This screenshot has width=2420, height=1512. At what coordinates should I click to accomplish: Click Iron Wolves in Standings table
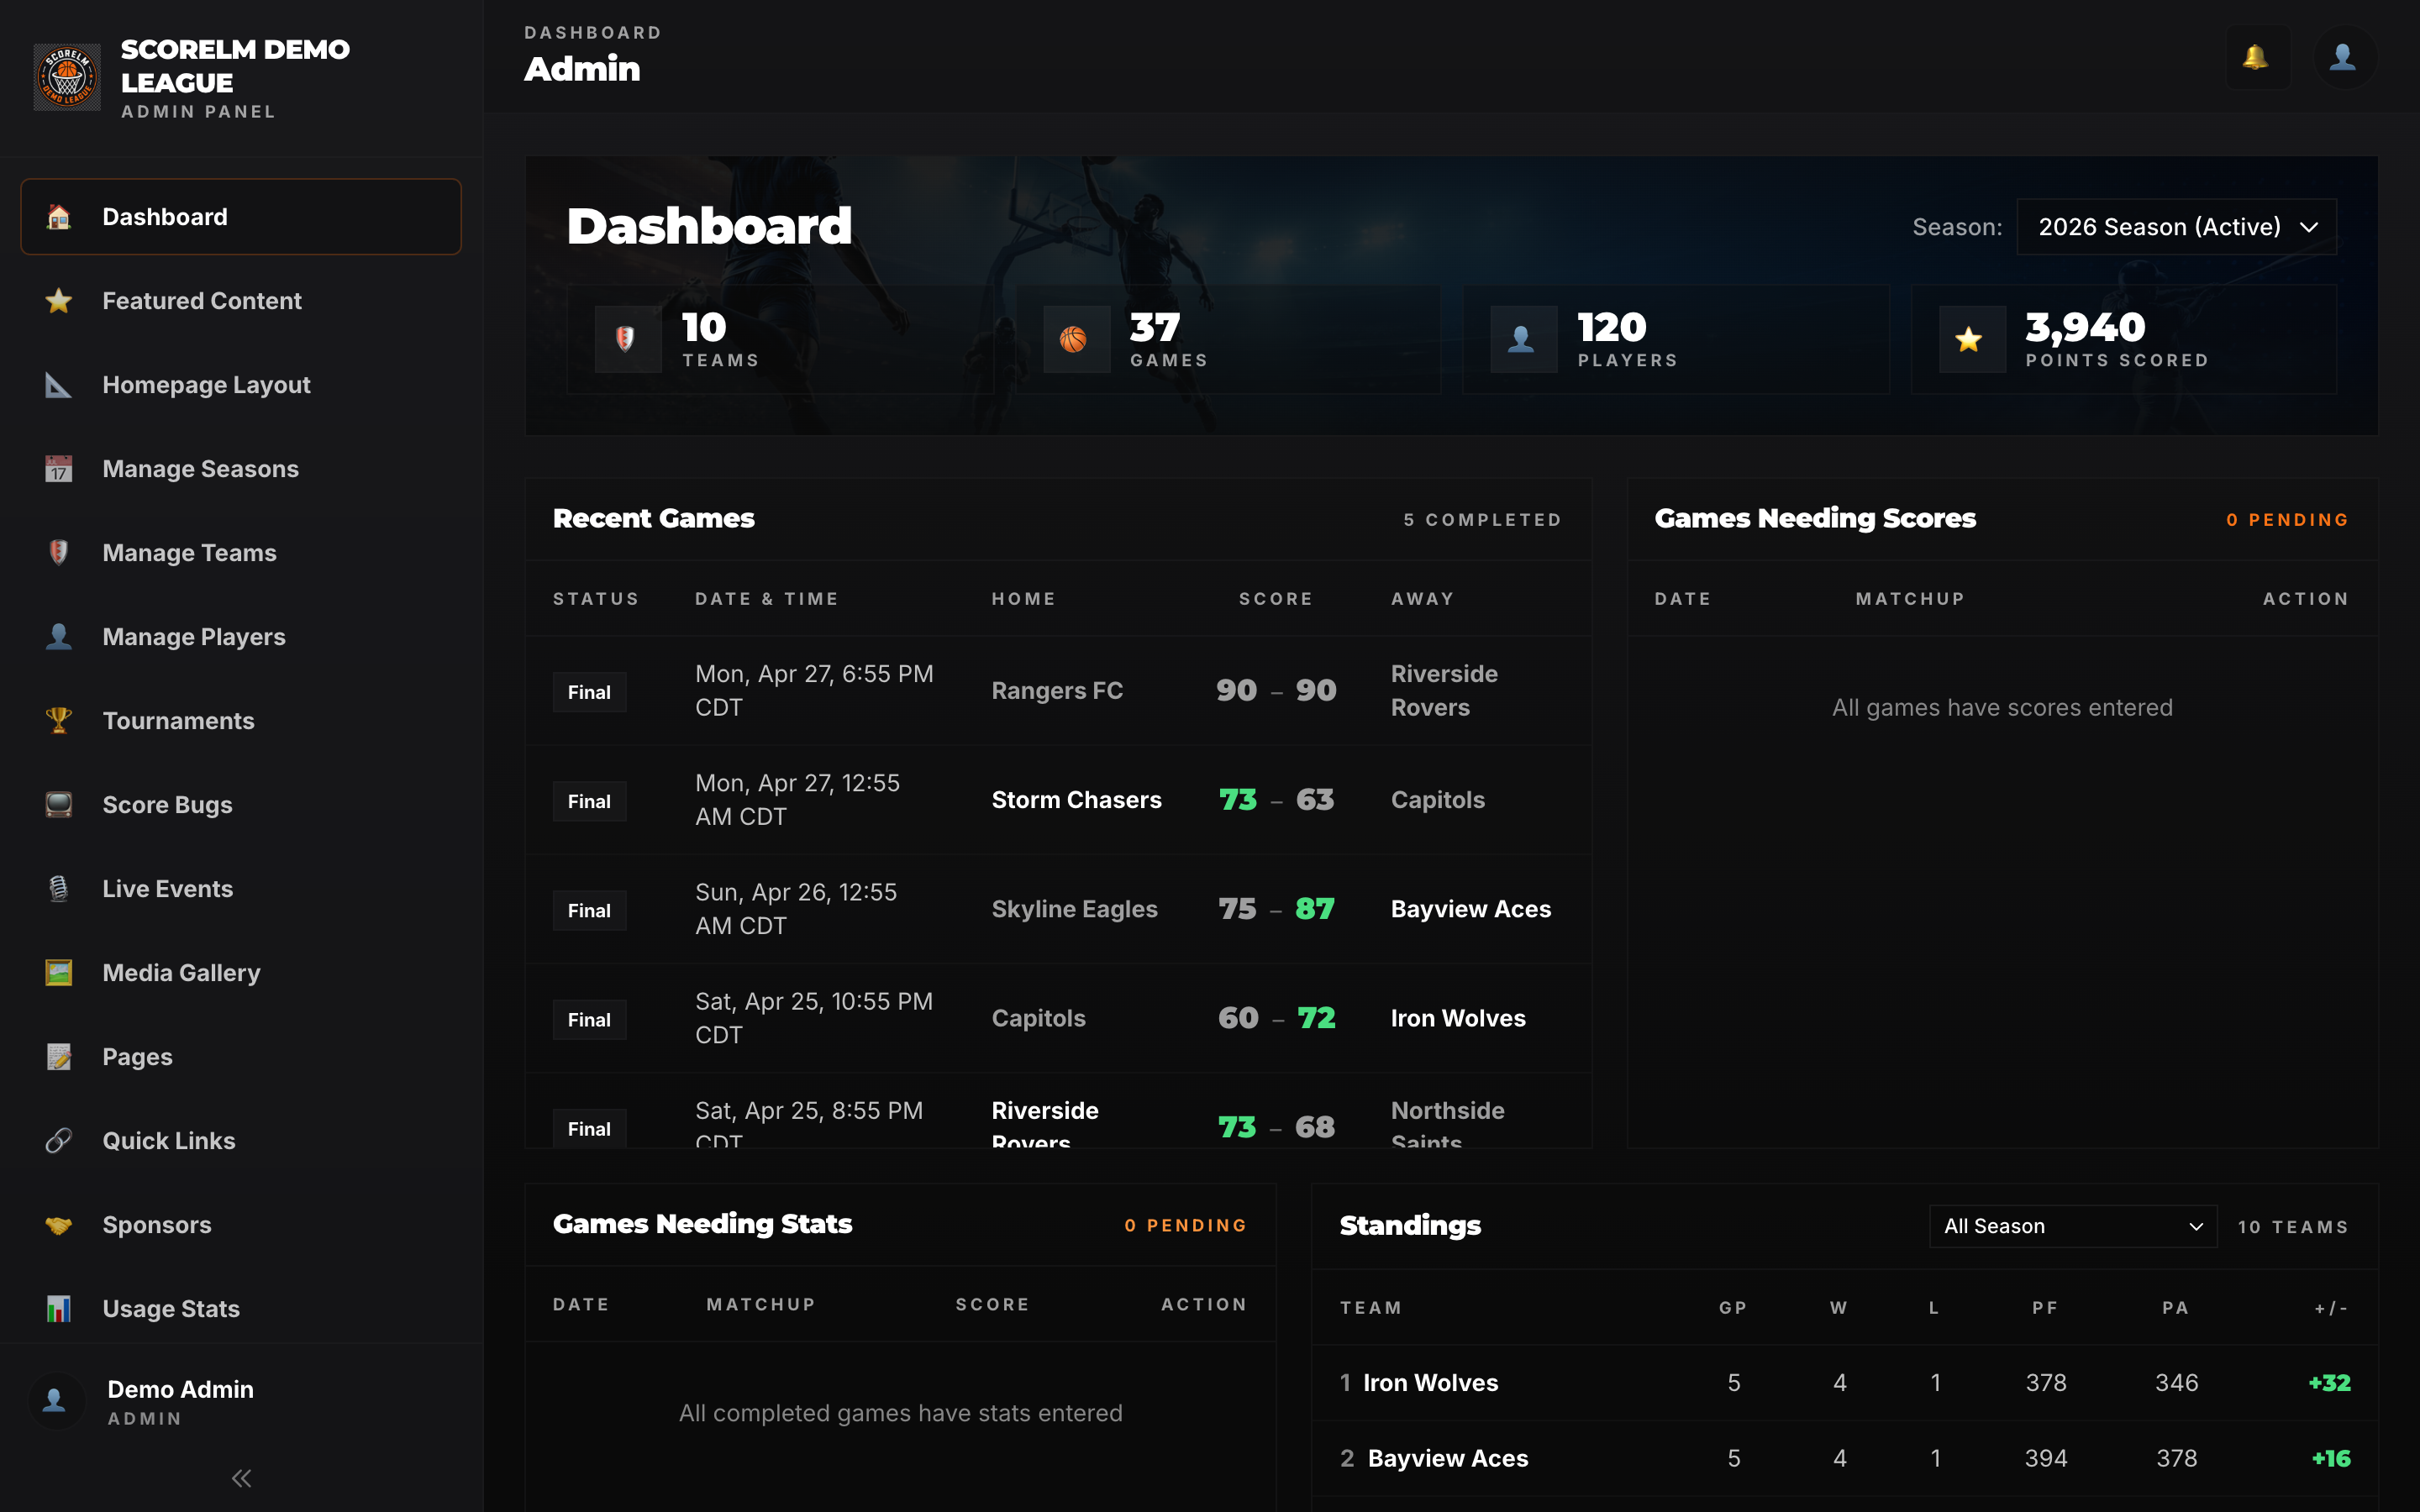pyautogui.click(x=1430, y=1383)
